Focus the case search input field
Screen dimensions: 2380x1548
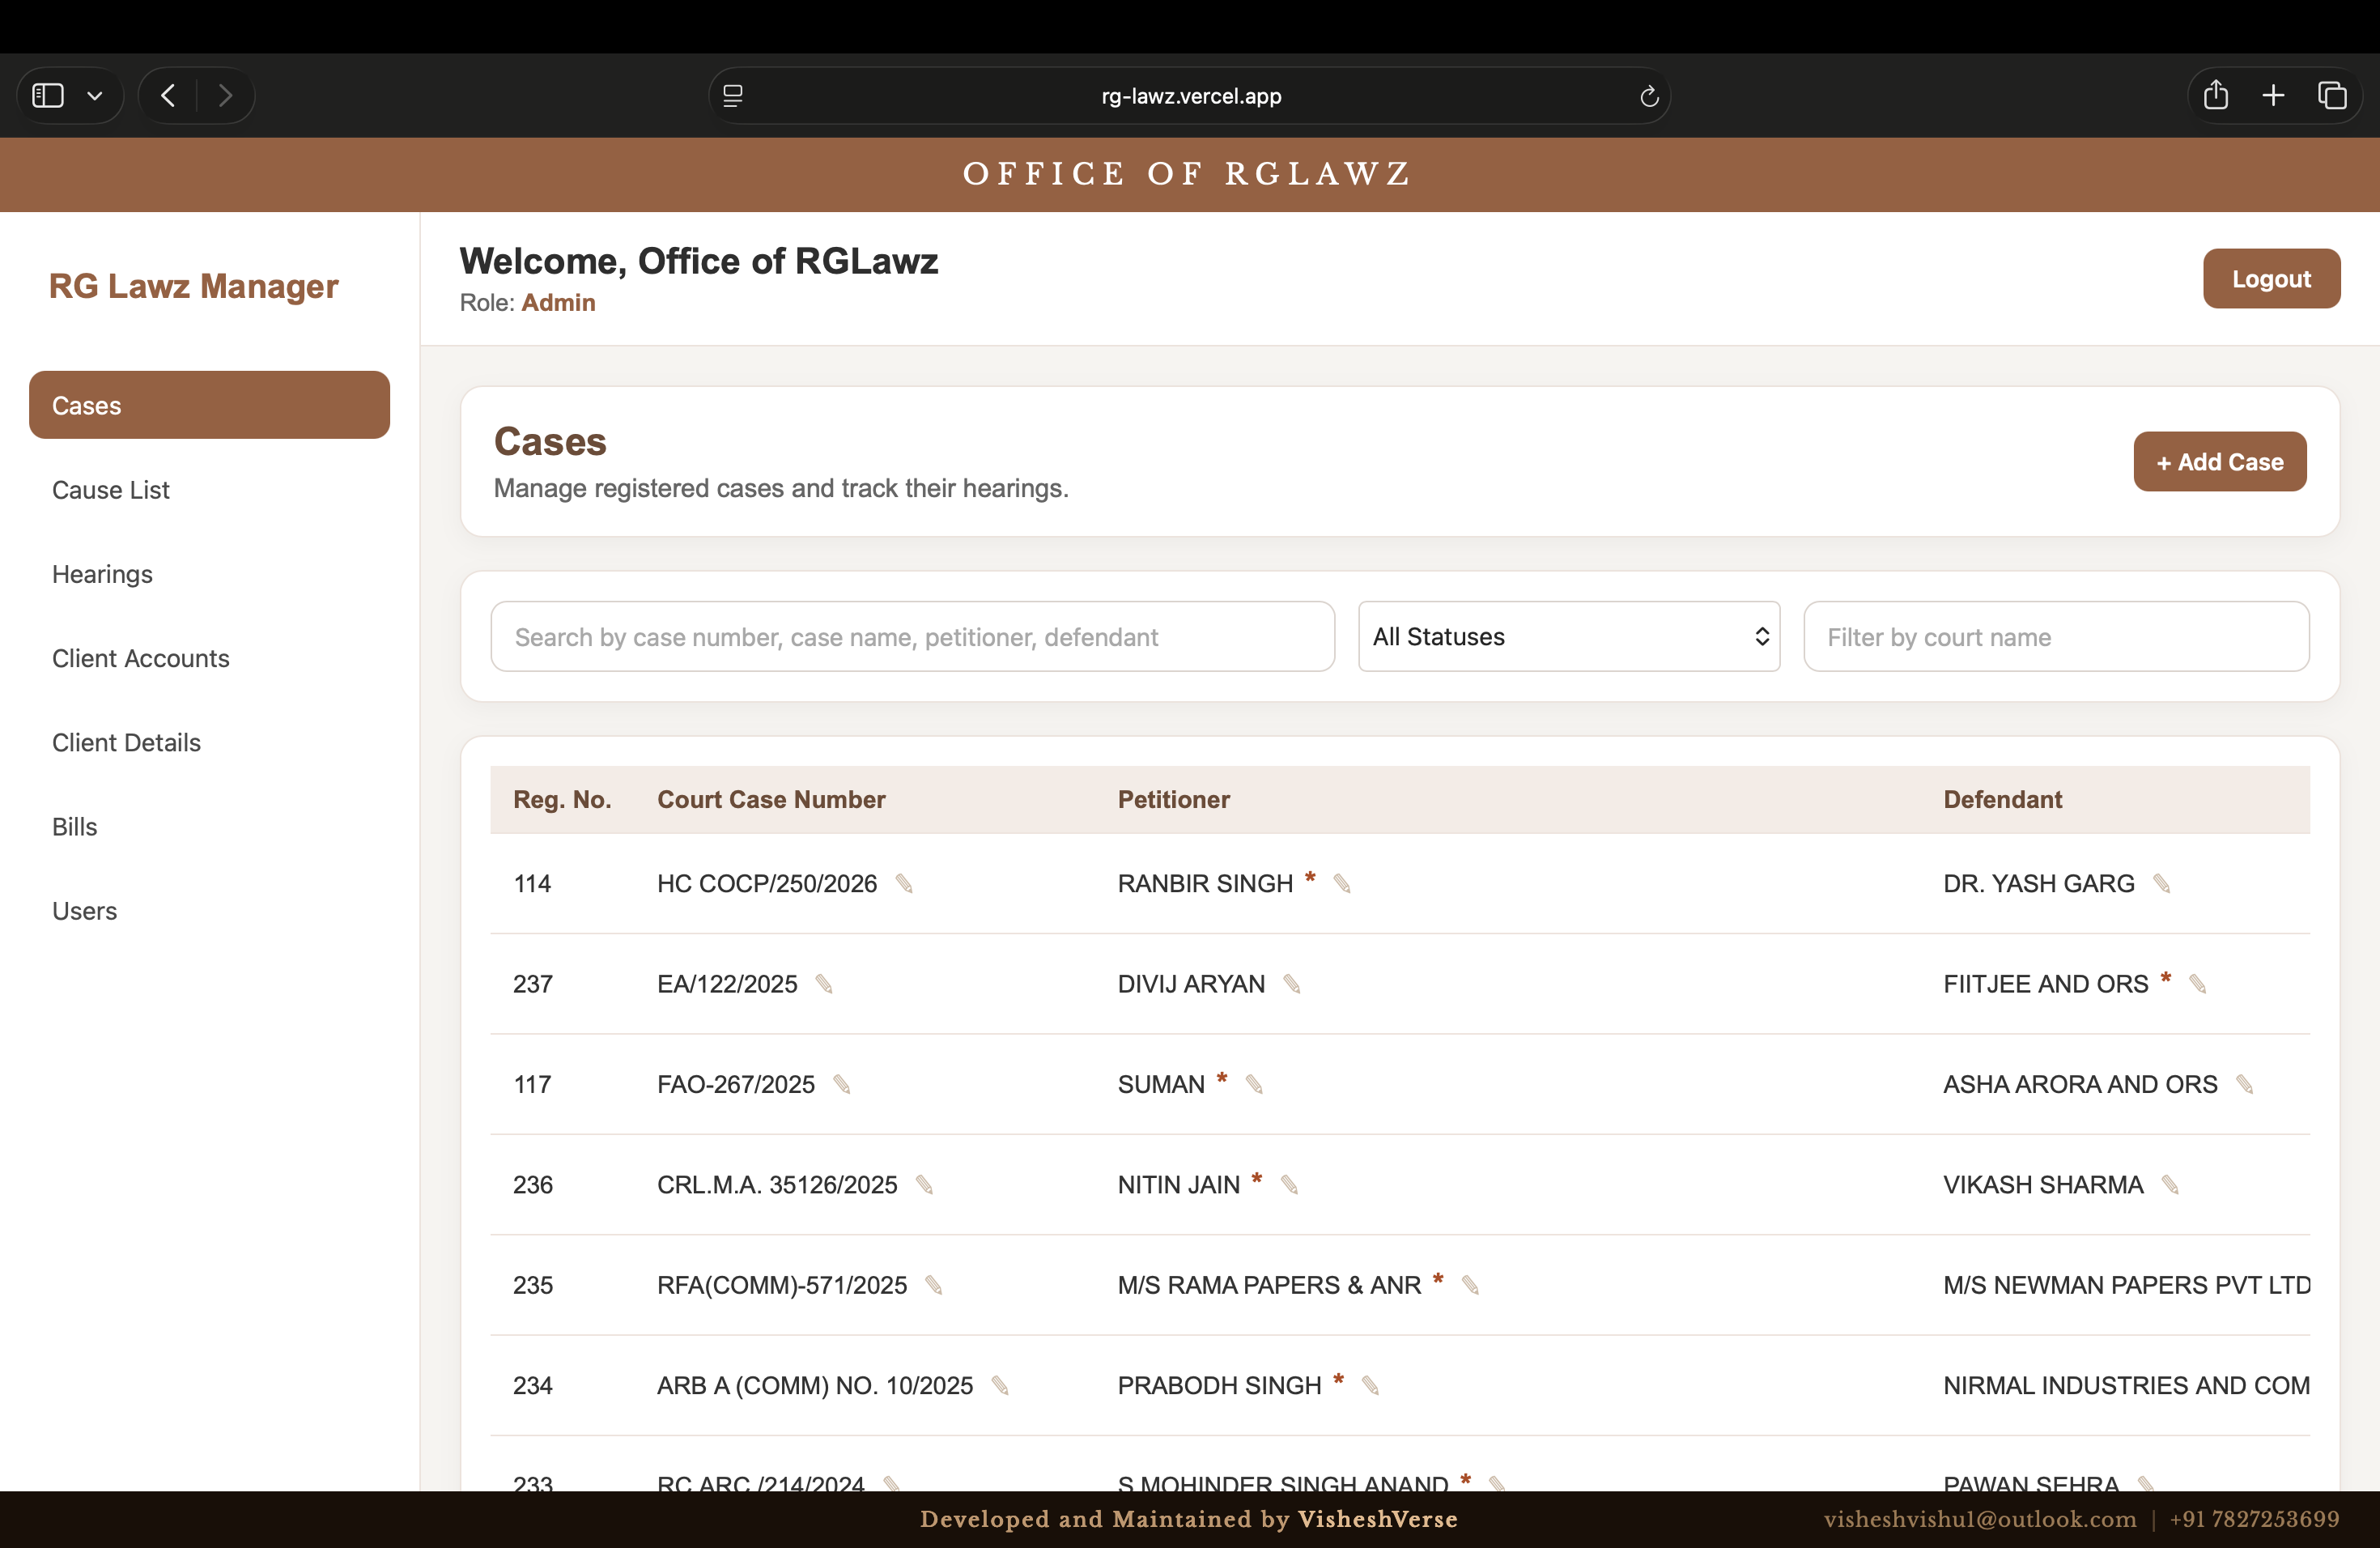pyautogui.click(x=912, y=636)
